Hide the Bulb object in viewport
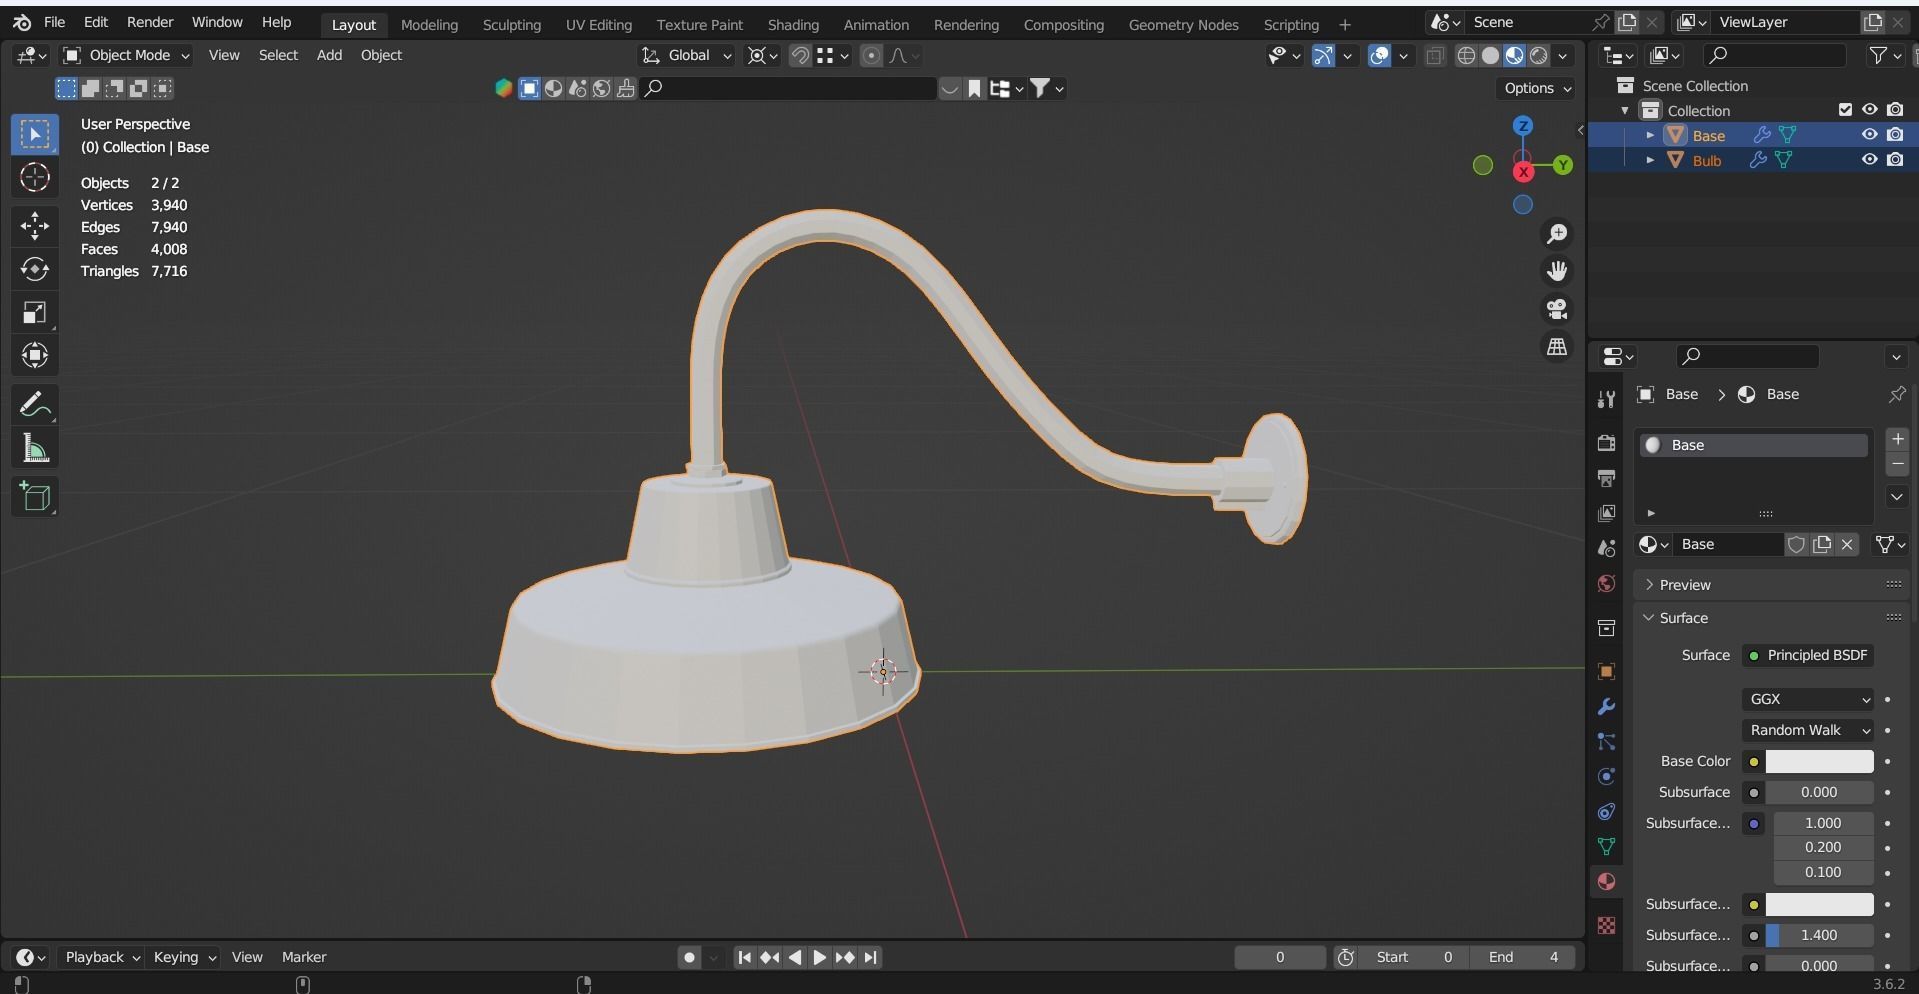1919x994 pixels. pyautogui.click(x=1869, y=160)
